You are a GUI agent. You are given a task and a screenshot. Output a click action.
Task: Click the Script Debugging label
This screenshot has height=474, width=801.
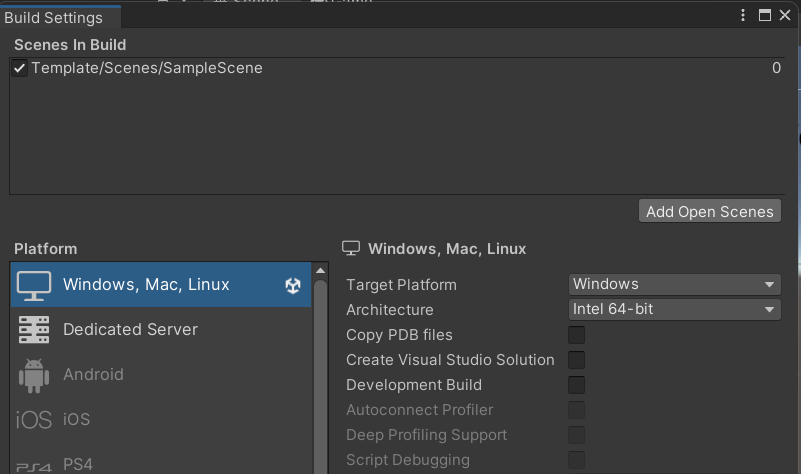click(x=408, y=460)
